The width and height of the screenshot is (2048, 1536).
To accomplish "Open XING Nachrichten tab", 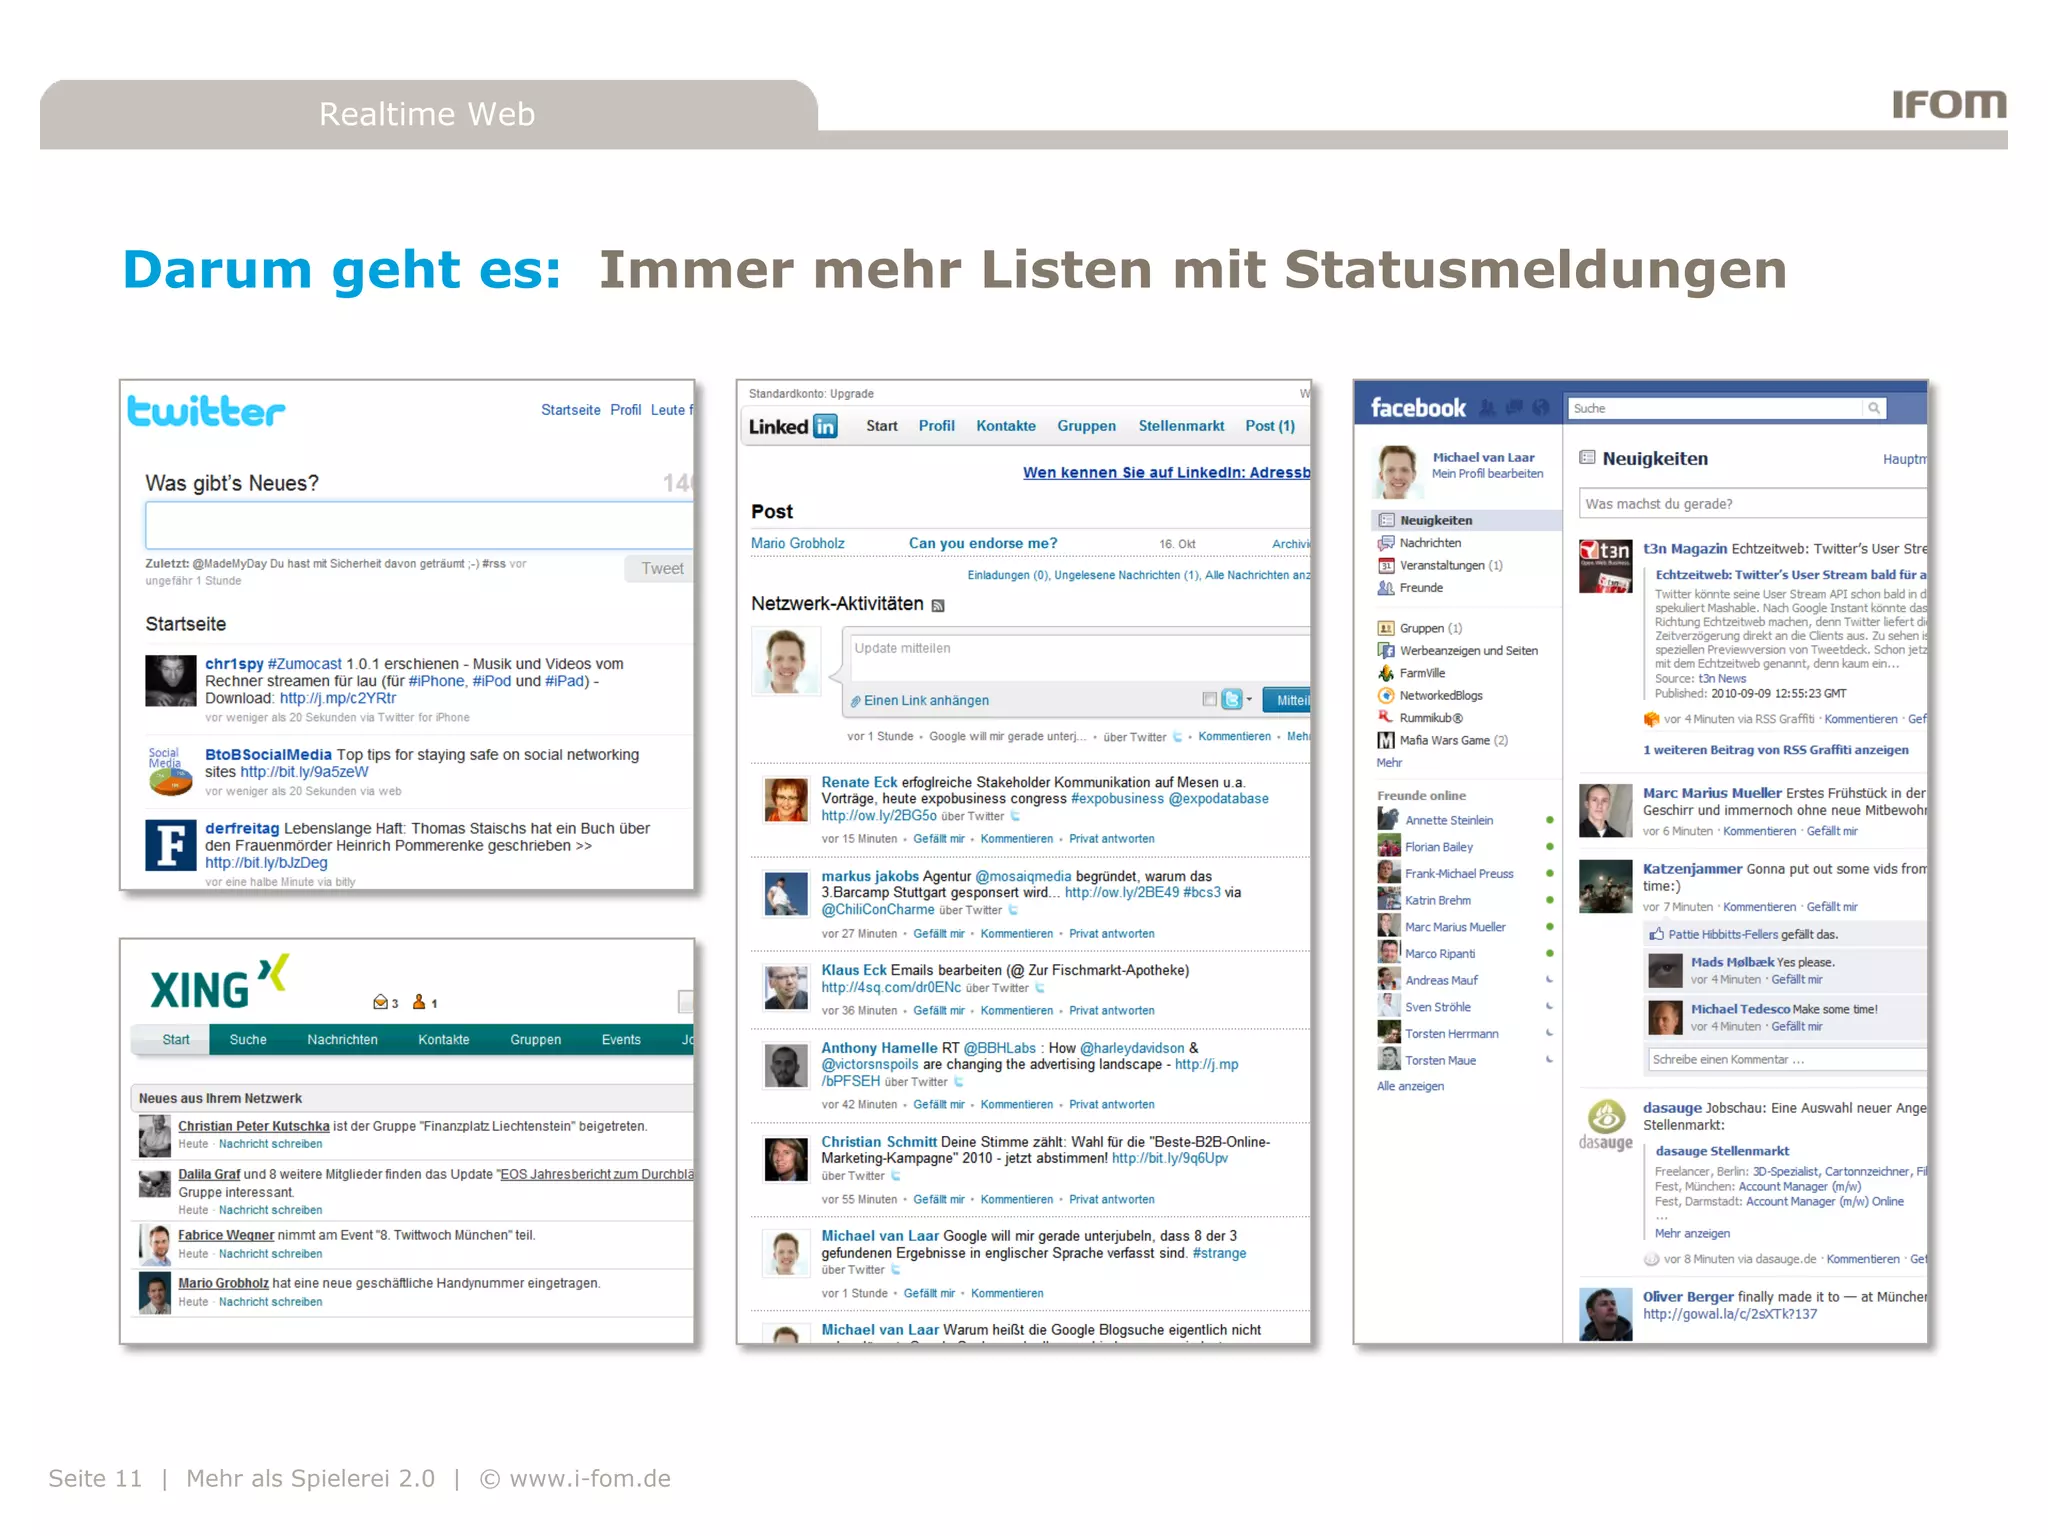I will 342,1040.
